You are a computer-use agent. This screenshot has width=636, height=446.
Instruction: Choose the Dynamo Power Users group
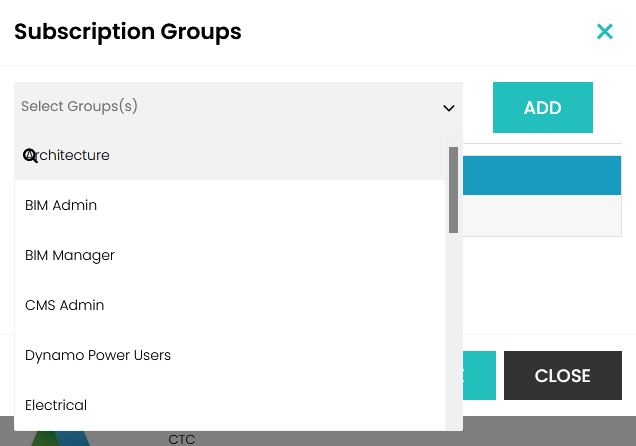pos(230,355)
